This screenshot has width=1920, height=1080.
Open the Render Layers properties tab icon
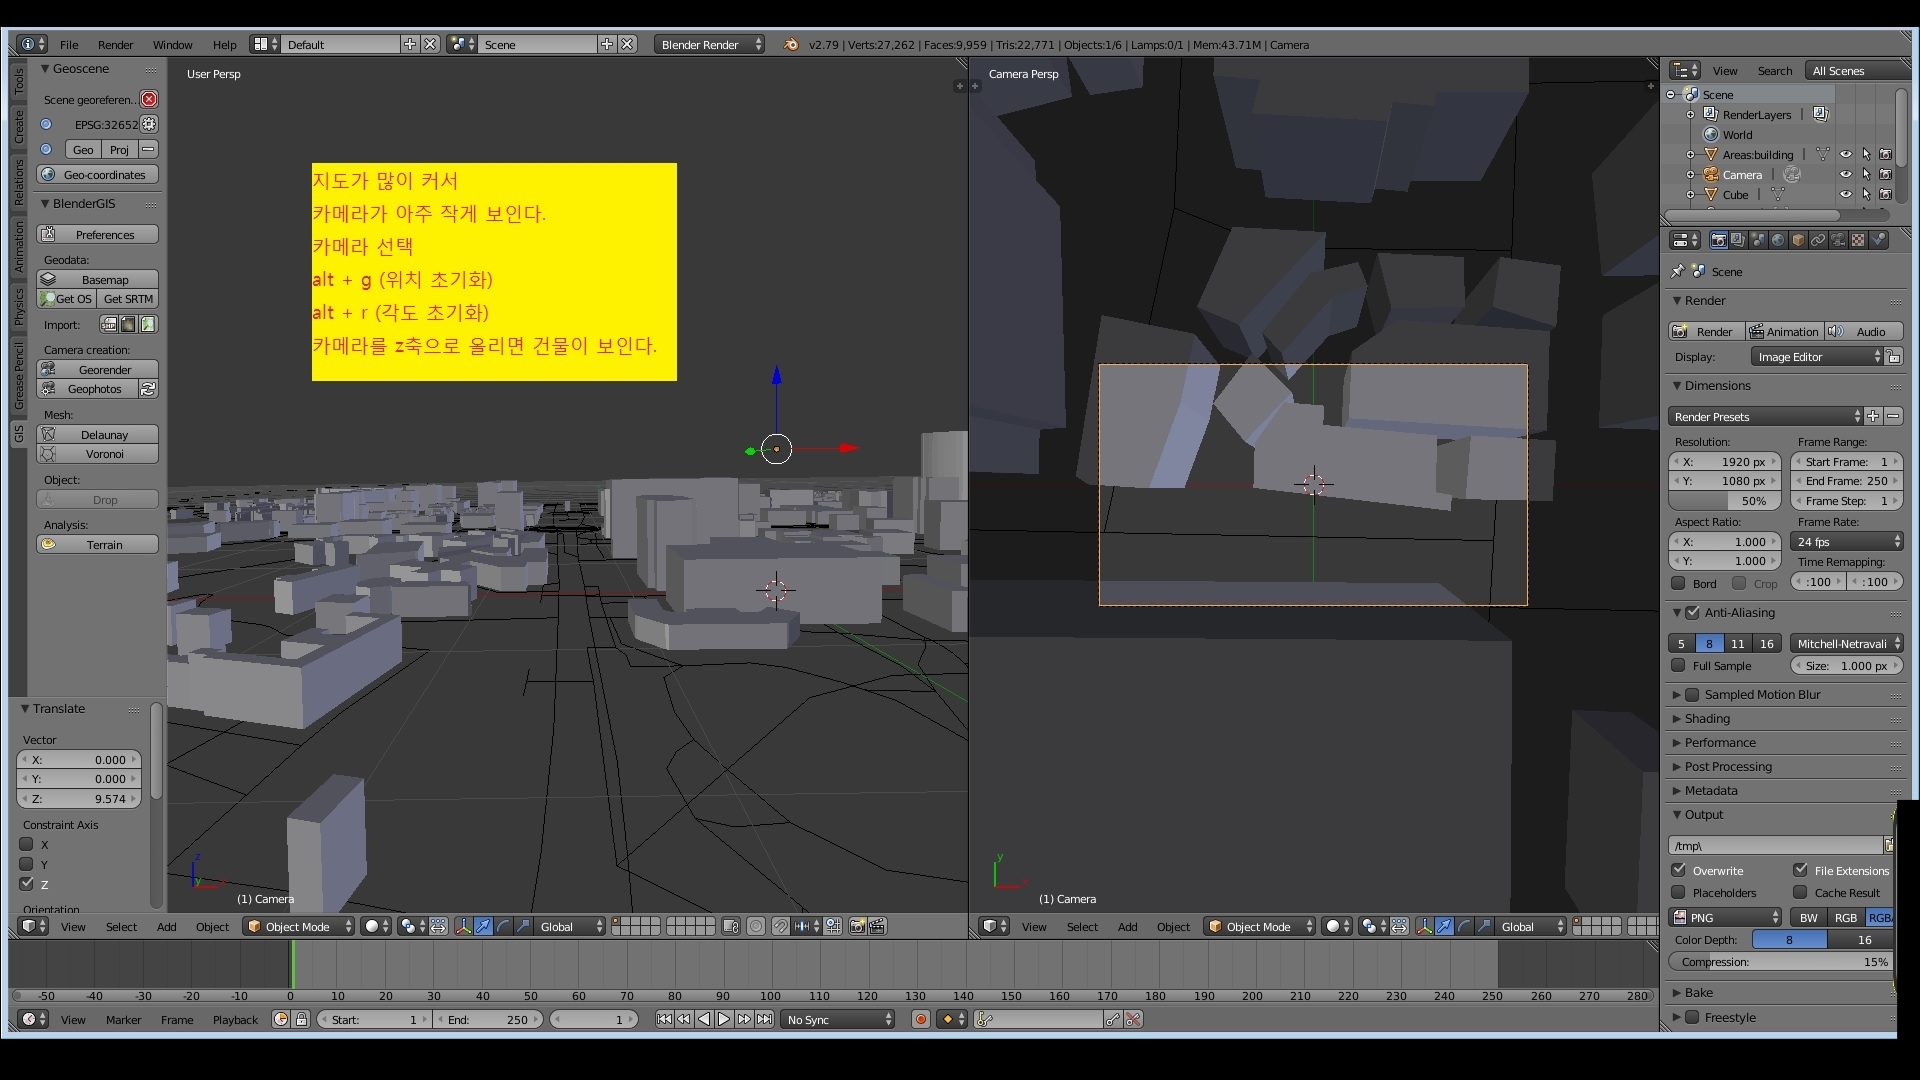(1738, 240)
